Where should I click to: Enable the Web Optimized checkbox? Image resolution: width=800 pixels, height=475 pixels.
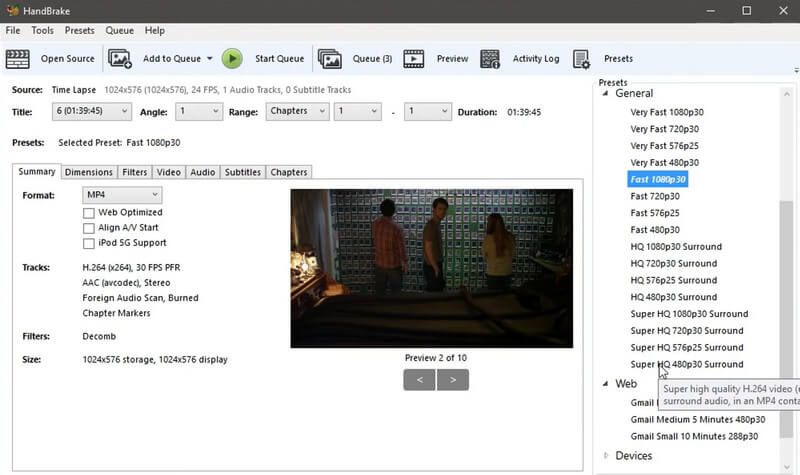coord(89,213)
